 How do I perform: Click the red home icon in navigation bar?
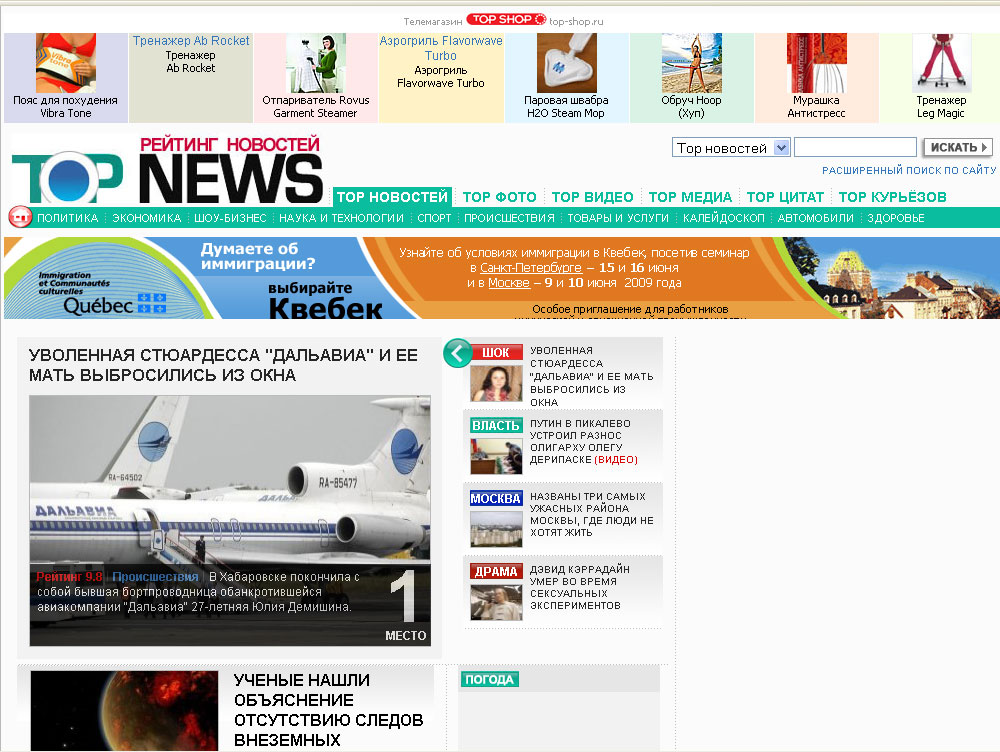point(20,217)
